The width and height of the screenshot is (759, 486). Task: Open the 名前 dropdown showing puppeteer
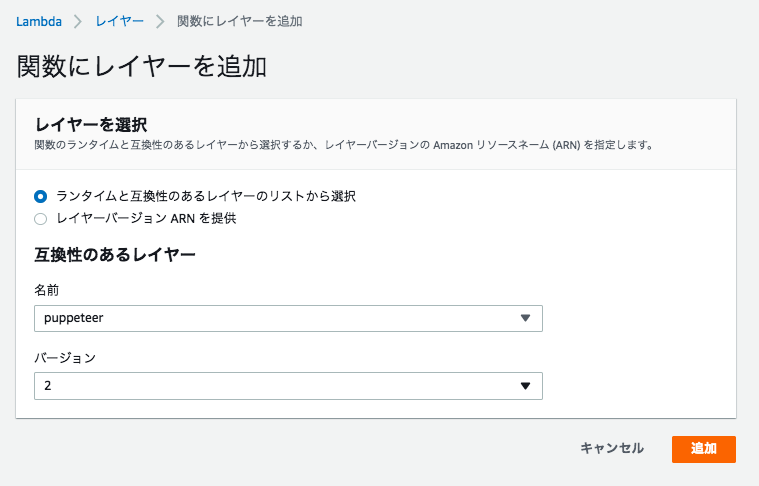(x=288, y=318)
